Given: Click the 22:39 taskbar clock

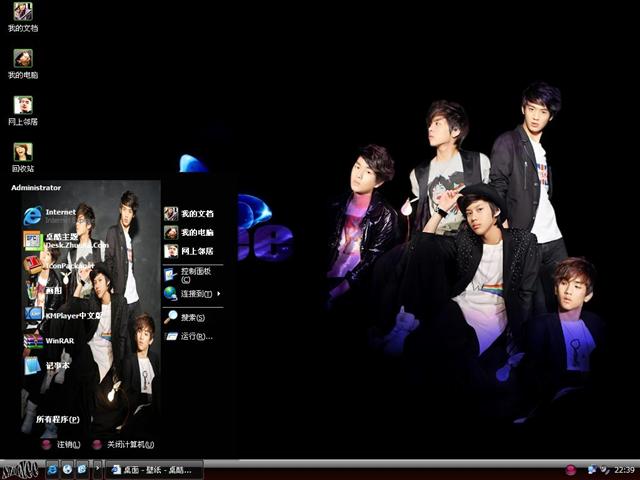Looking at the screenshot, I should [x=624, y=470].
